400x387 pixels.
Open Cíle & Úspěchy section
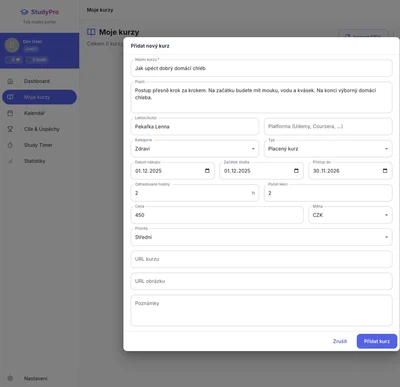point(39,129)
